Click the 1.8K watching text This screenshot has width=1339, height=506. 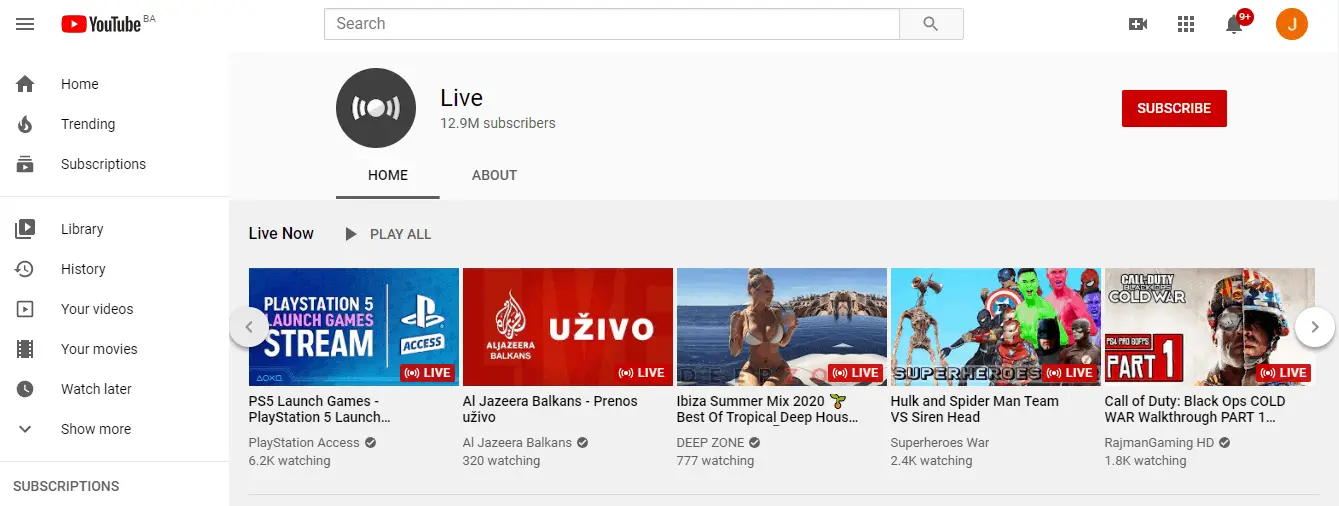coord(1146,461)
